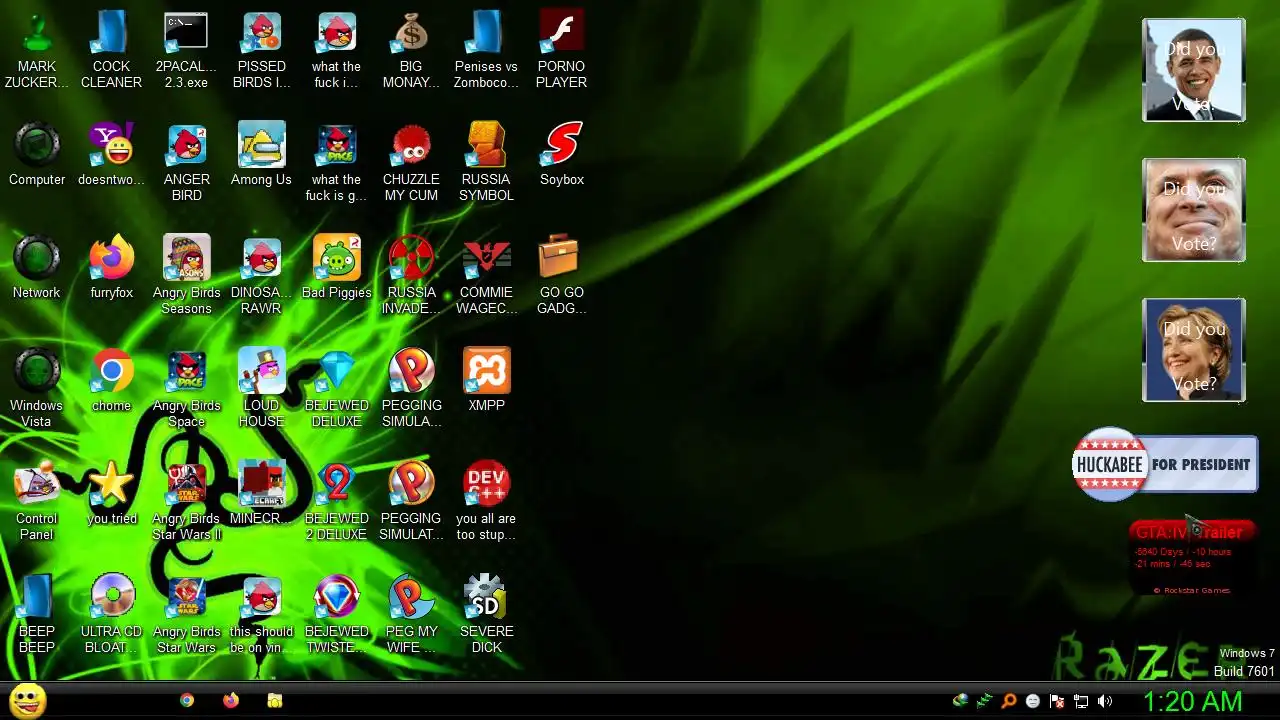Click the GTA:IV Trailer countdown gadget
Image resolution: width=1280 pixels, height=720 pixels.
point(1192,558)
